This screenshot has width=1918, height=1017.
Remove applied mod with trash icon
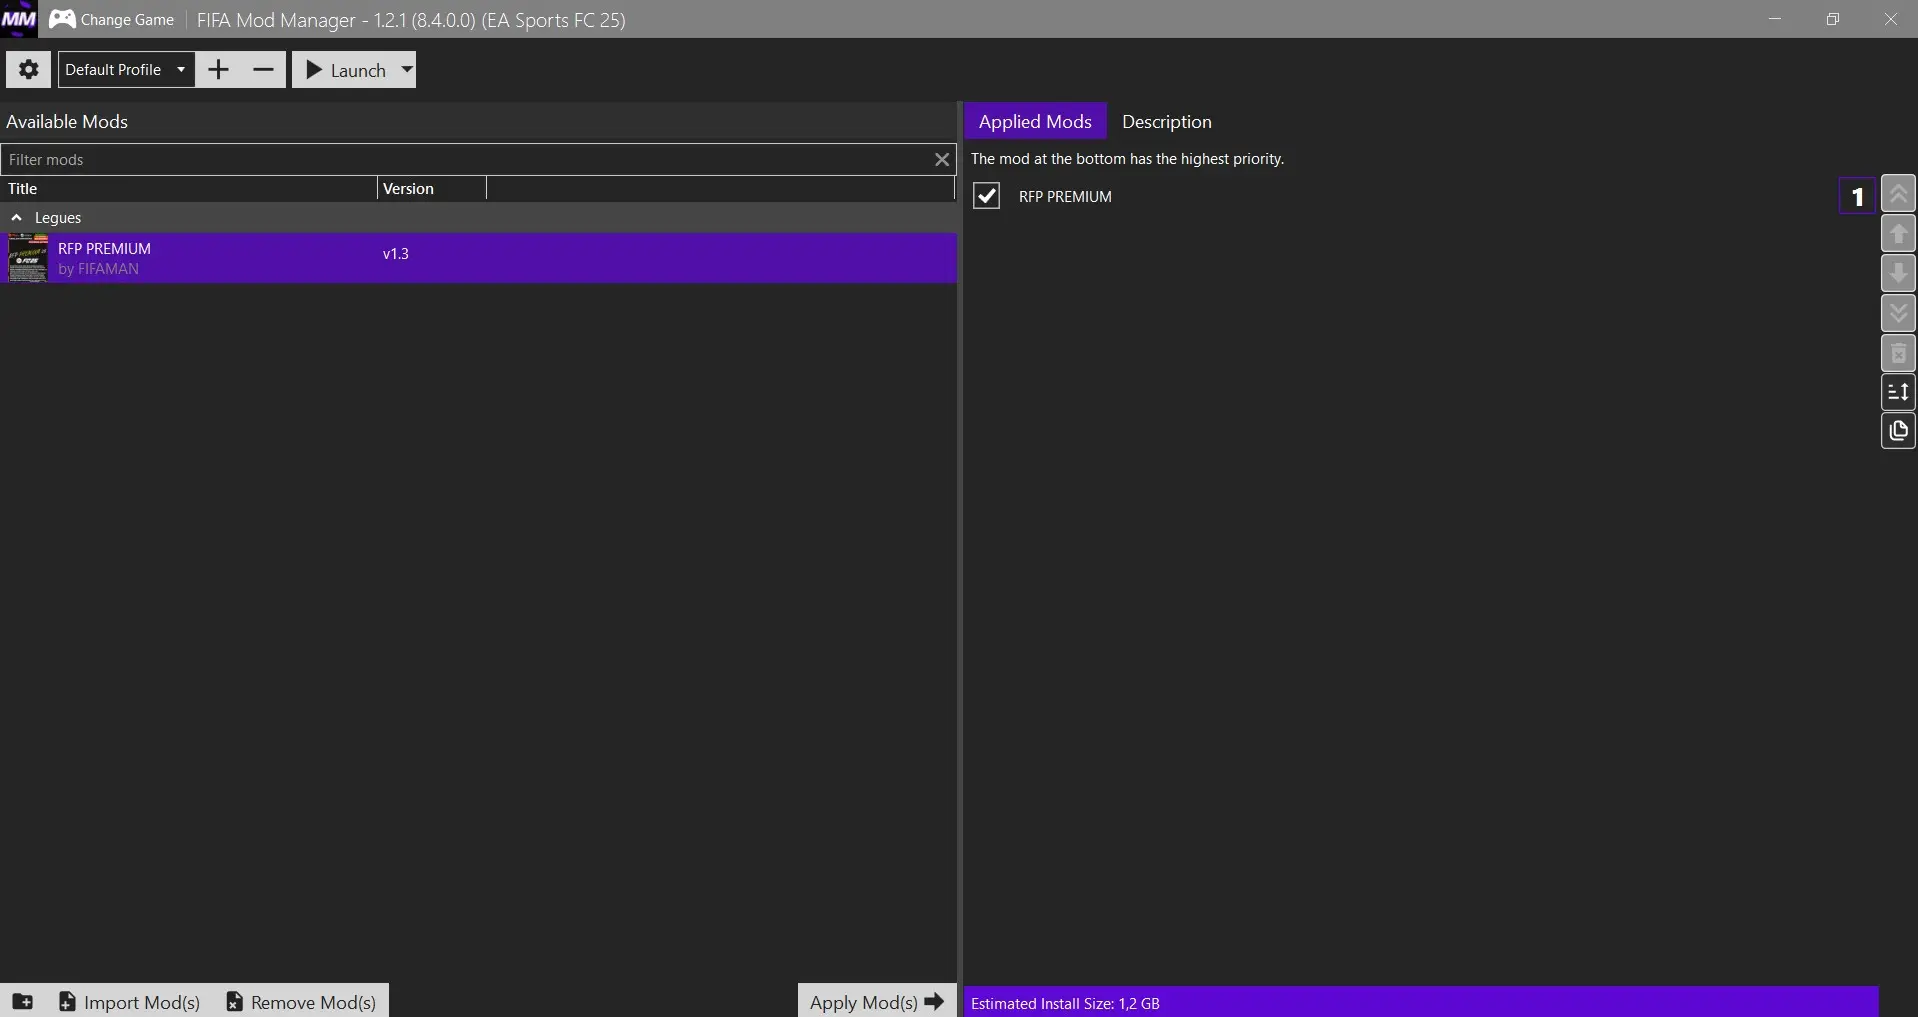point(1898,353)
